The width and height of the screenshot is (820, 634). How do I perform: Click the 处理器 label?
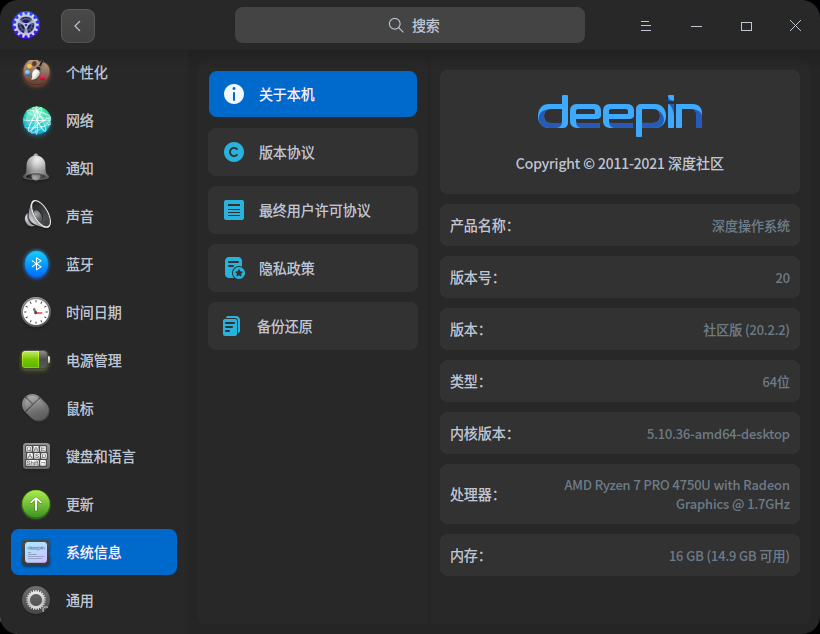pos(474,494)
